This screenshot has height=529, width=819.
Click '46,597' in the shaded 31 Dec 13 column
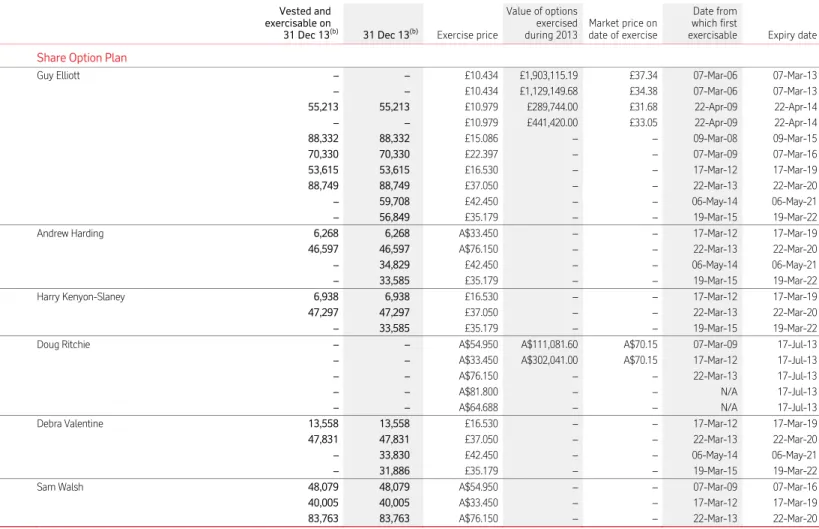pos(394,249)
